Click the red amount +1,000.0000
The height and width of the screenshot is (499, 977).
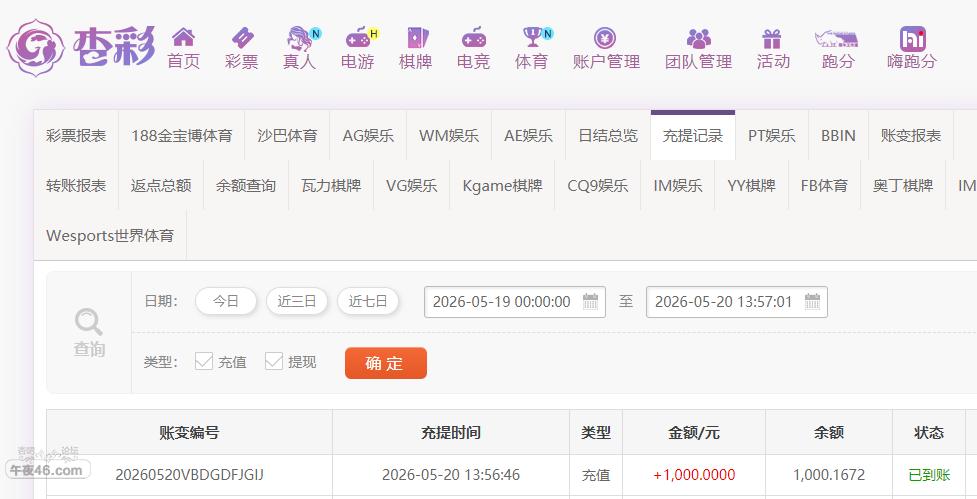(694, 475)
